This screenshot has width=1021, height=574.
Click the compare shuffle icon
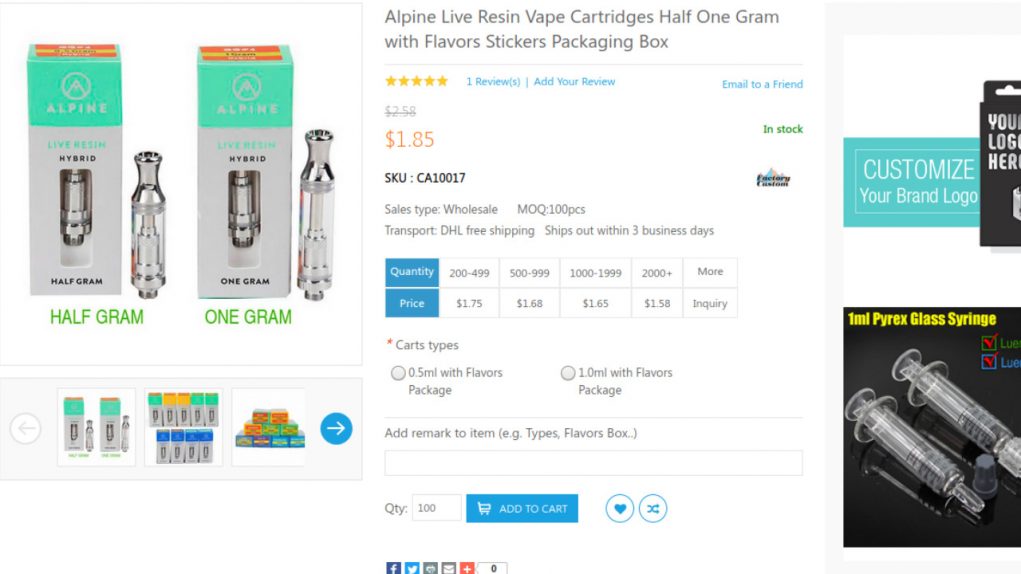[x=653, y=509]
